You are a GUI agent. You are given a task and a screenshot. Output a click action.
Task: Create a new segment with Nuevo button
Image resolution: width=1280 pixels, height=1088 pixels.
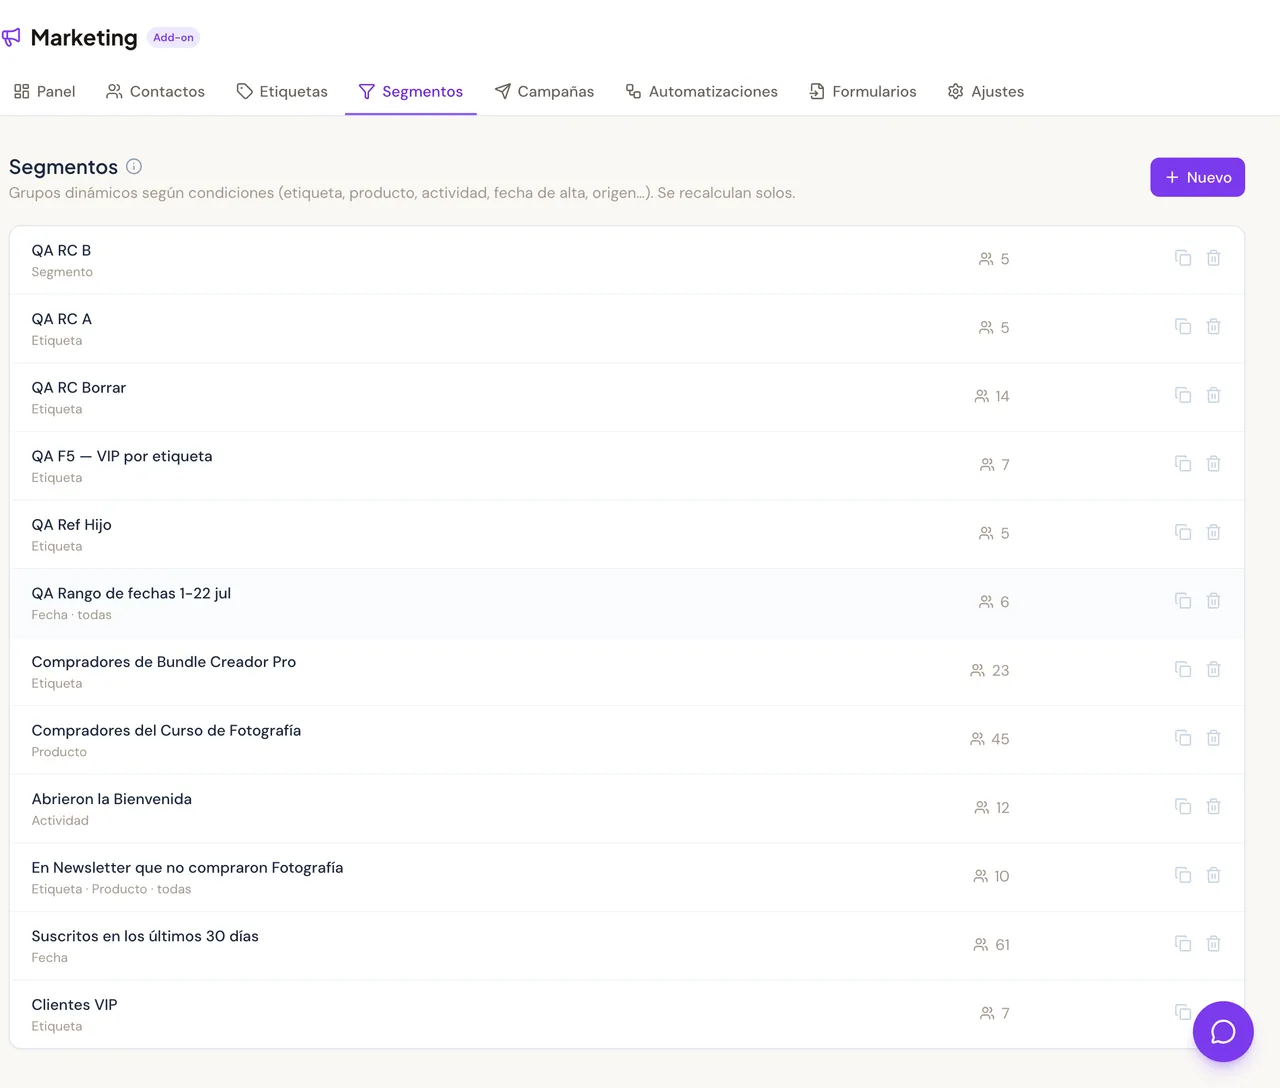pos(1197,177)
